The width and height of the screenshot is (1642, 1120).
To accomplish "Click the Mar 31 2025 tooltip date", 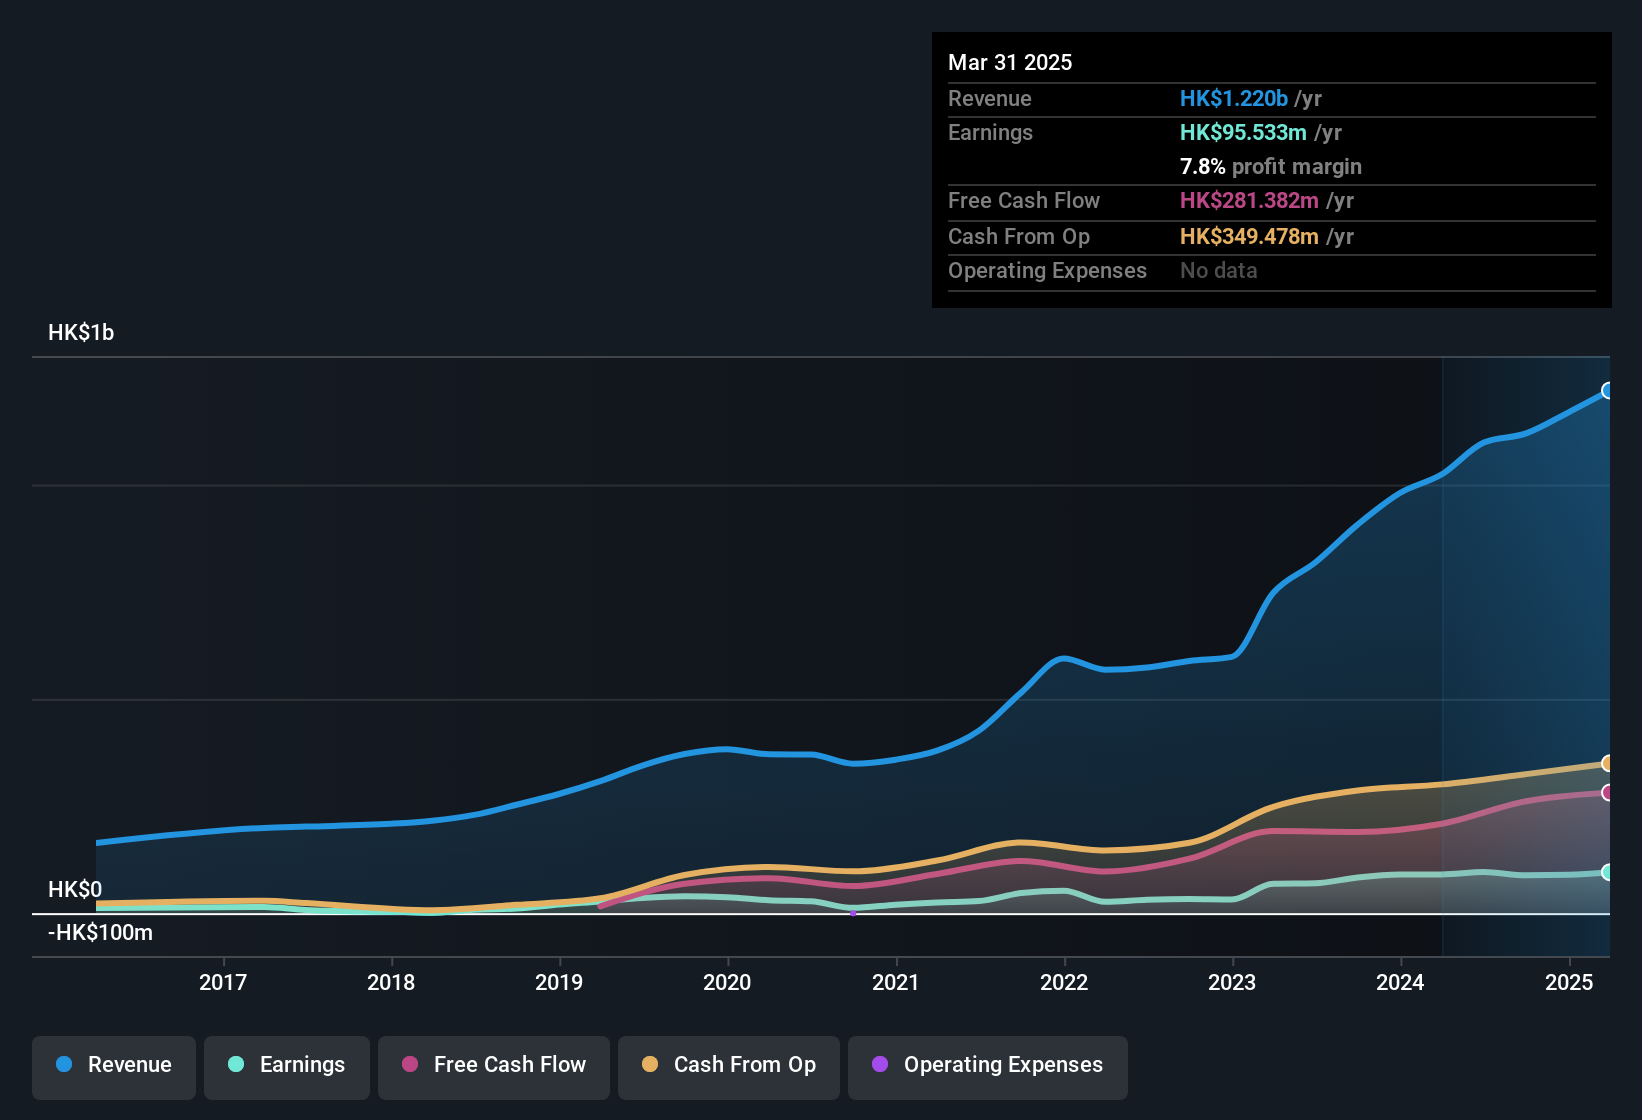I will pyautogui.click(x=1010, y=63).
